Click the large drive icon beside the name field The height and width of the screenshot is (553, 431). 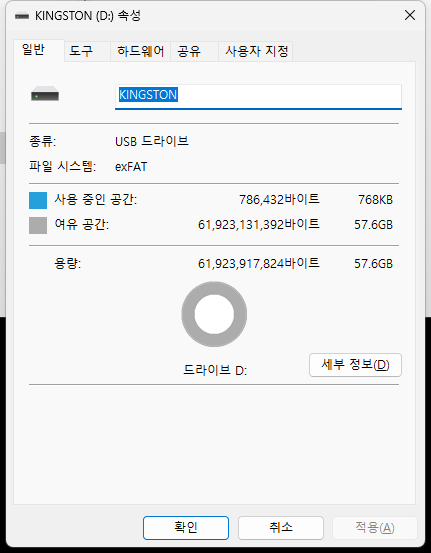click(45, 94)
